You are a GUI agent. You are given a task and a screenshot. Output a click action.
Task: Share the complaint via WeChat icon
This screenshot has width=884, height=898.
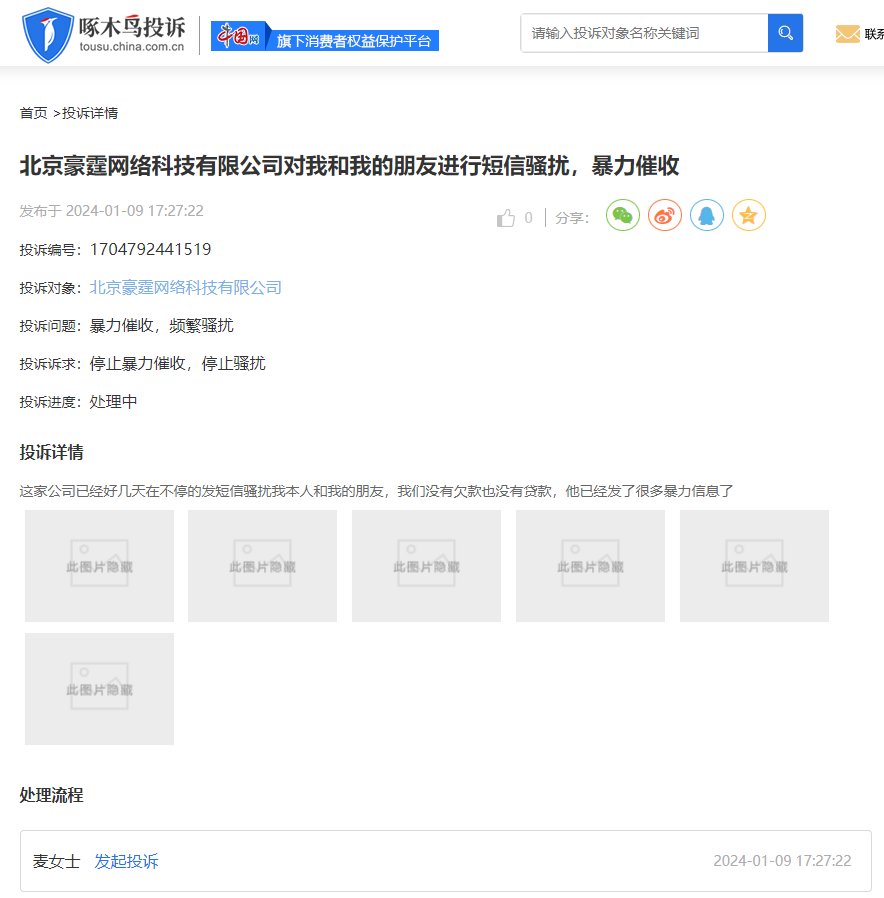click(x=622, y=215)
